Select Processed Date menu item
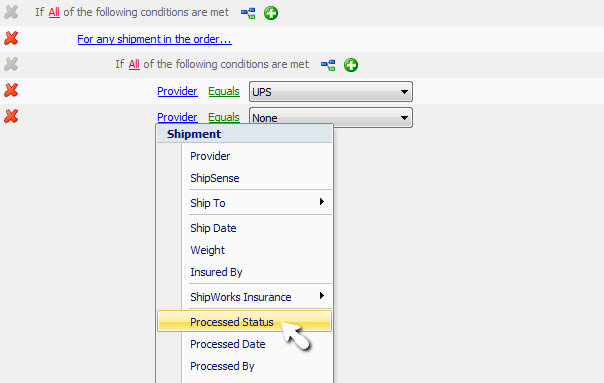Viewport: 604px width, 383px height. tap(245, 344)
